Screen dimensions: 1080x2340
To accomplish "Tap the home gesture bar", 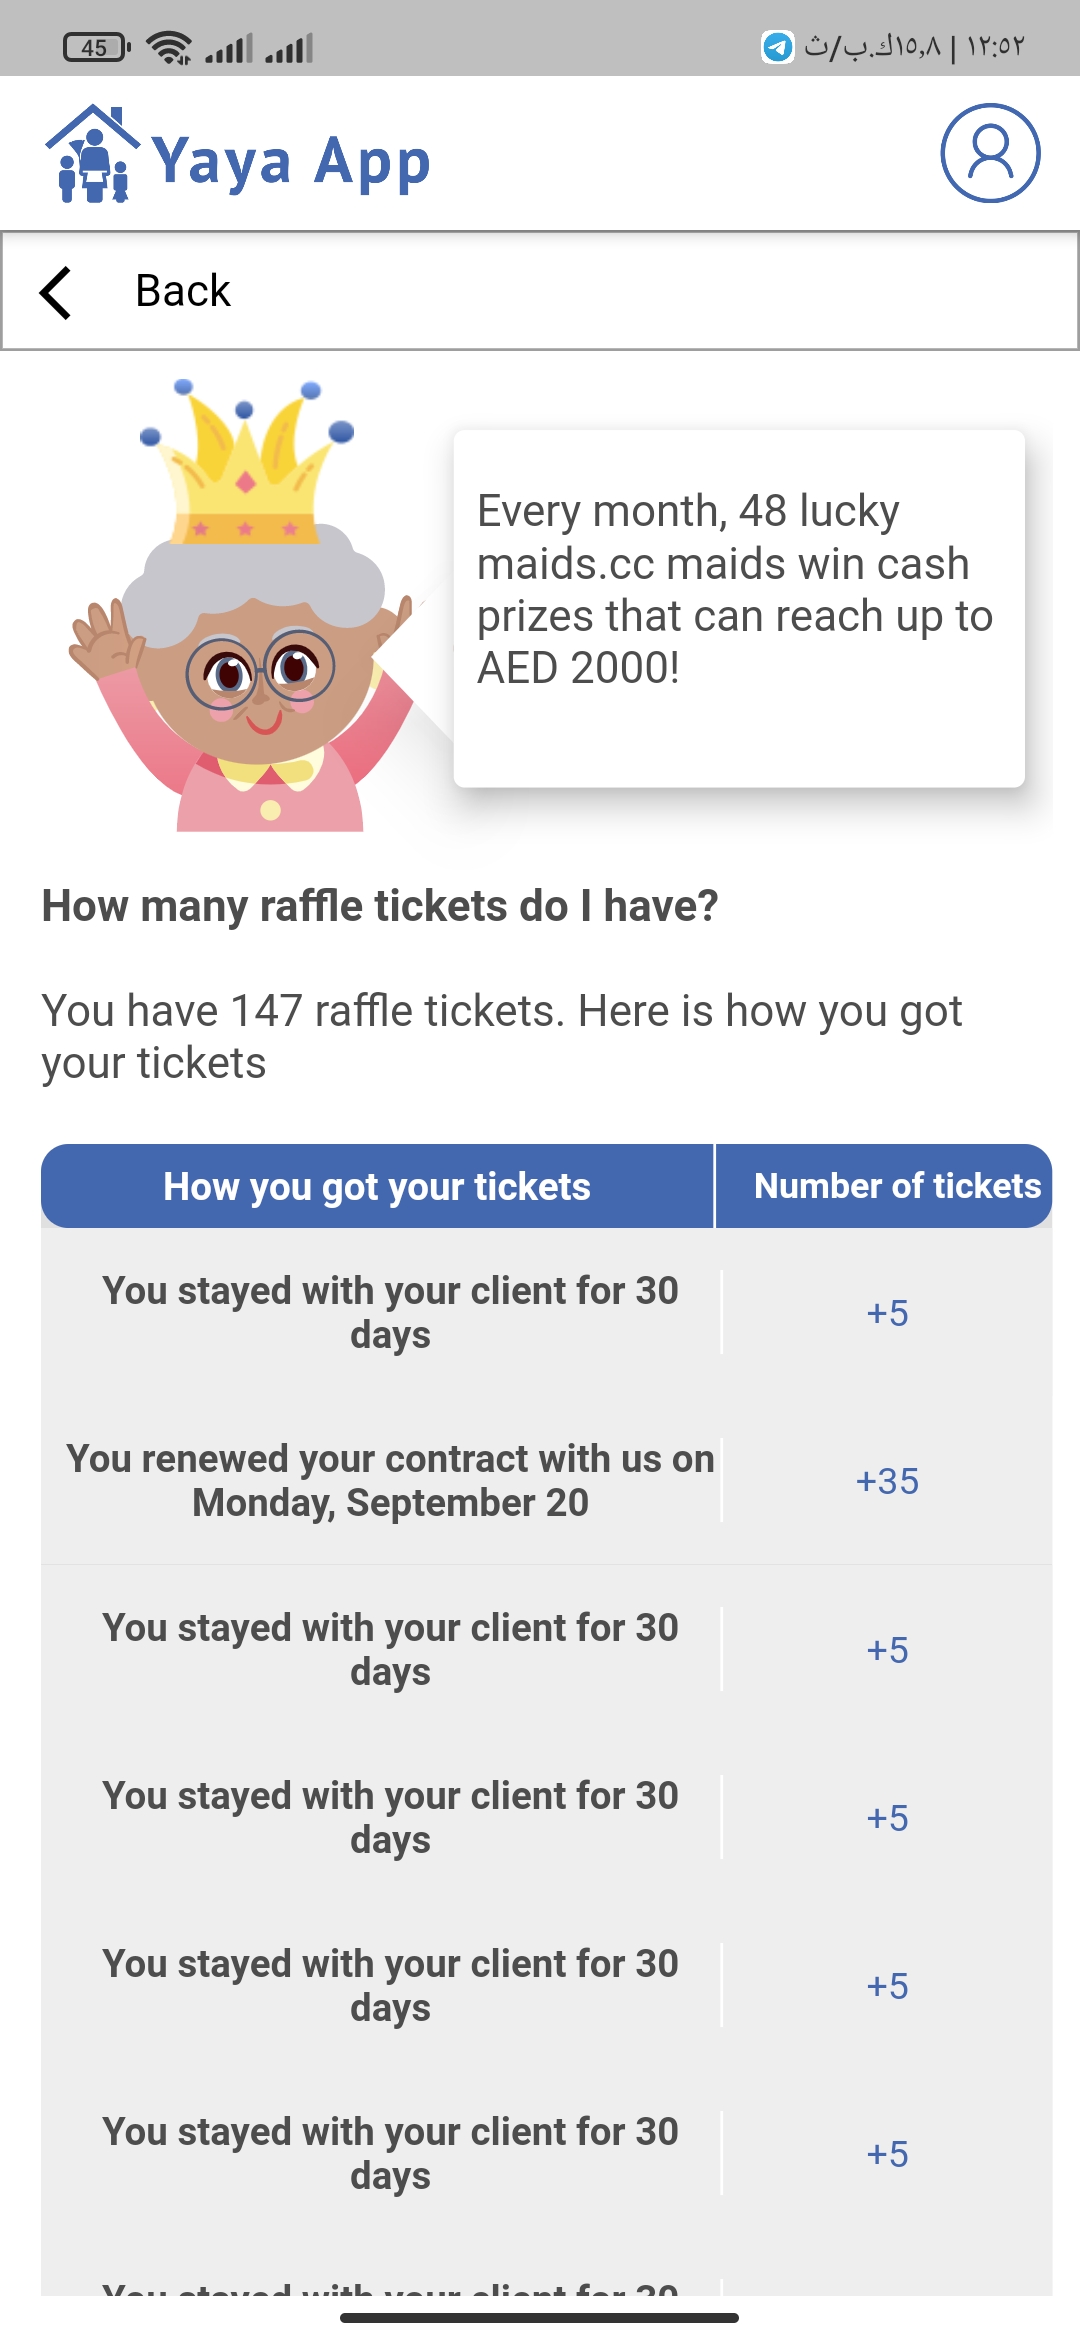I will (x=540, y=2317).
